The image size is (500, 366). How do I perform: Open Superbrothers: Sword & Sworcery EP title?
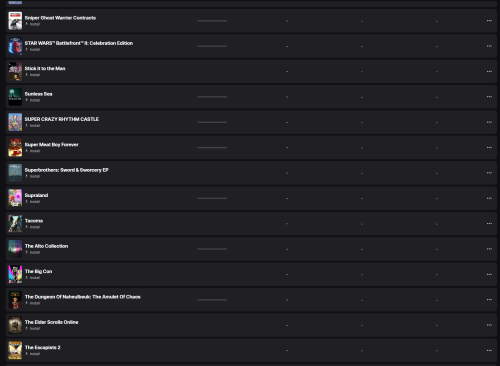pyautogui.click(x=67, y=170)
